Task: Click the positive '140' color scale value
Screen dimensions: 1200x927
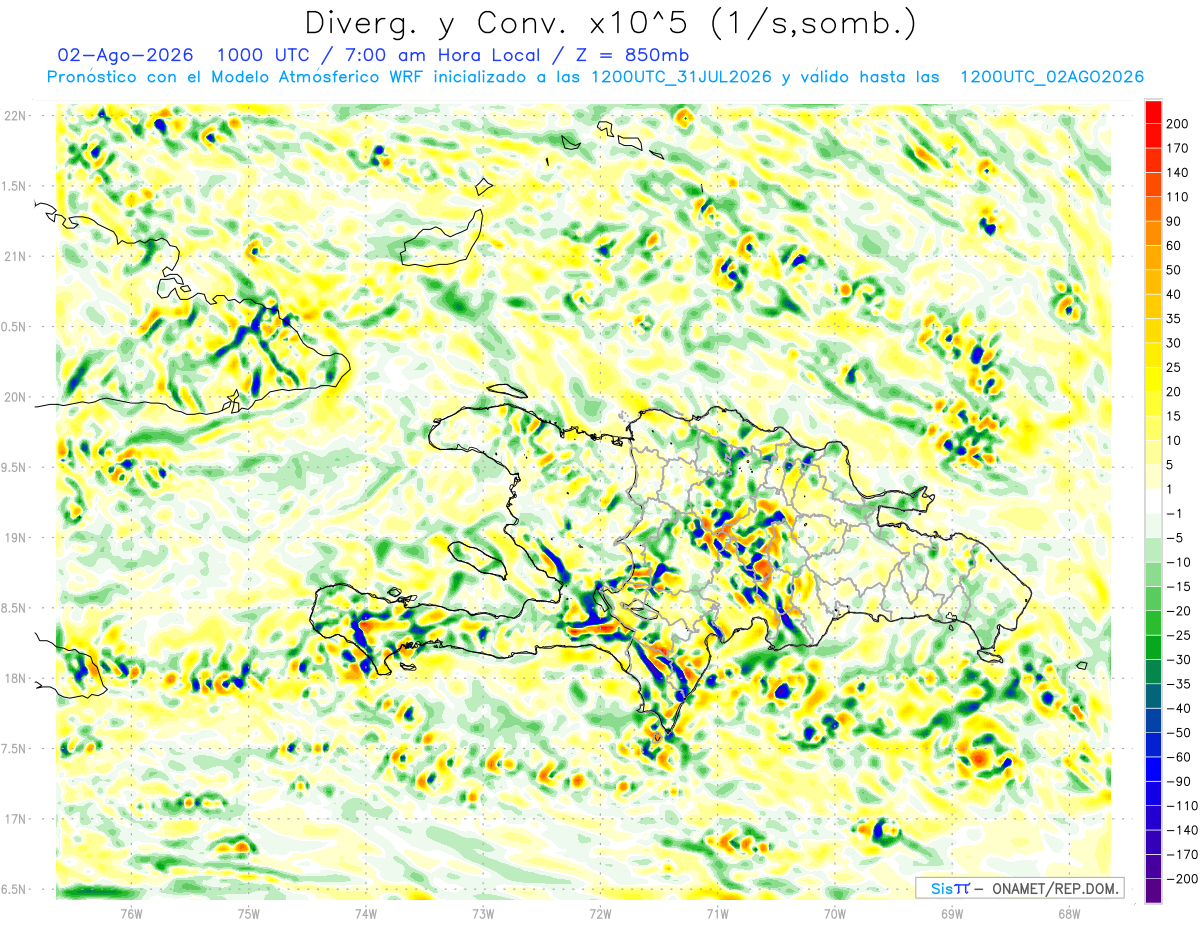Action: pyautogui.click(x=1179, y=172)
